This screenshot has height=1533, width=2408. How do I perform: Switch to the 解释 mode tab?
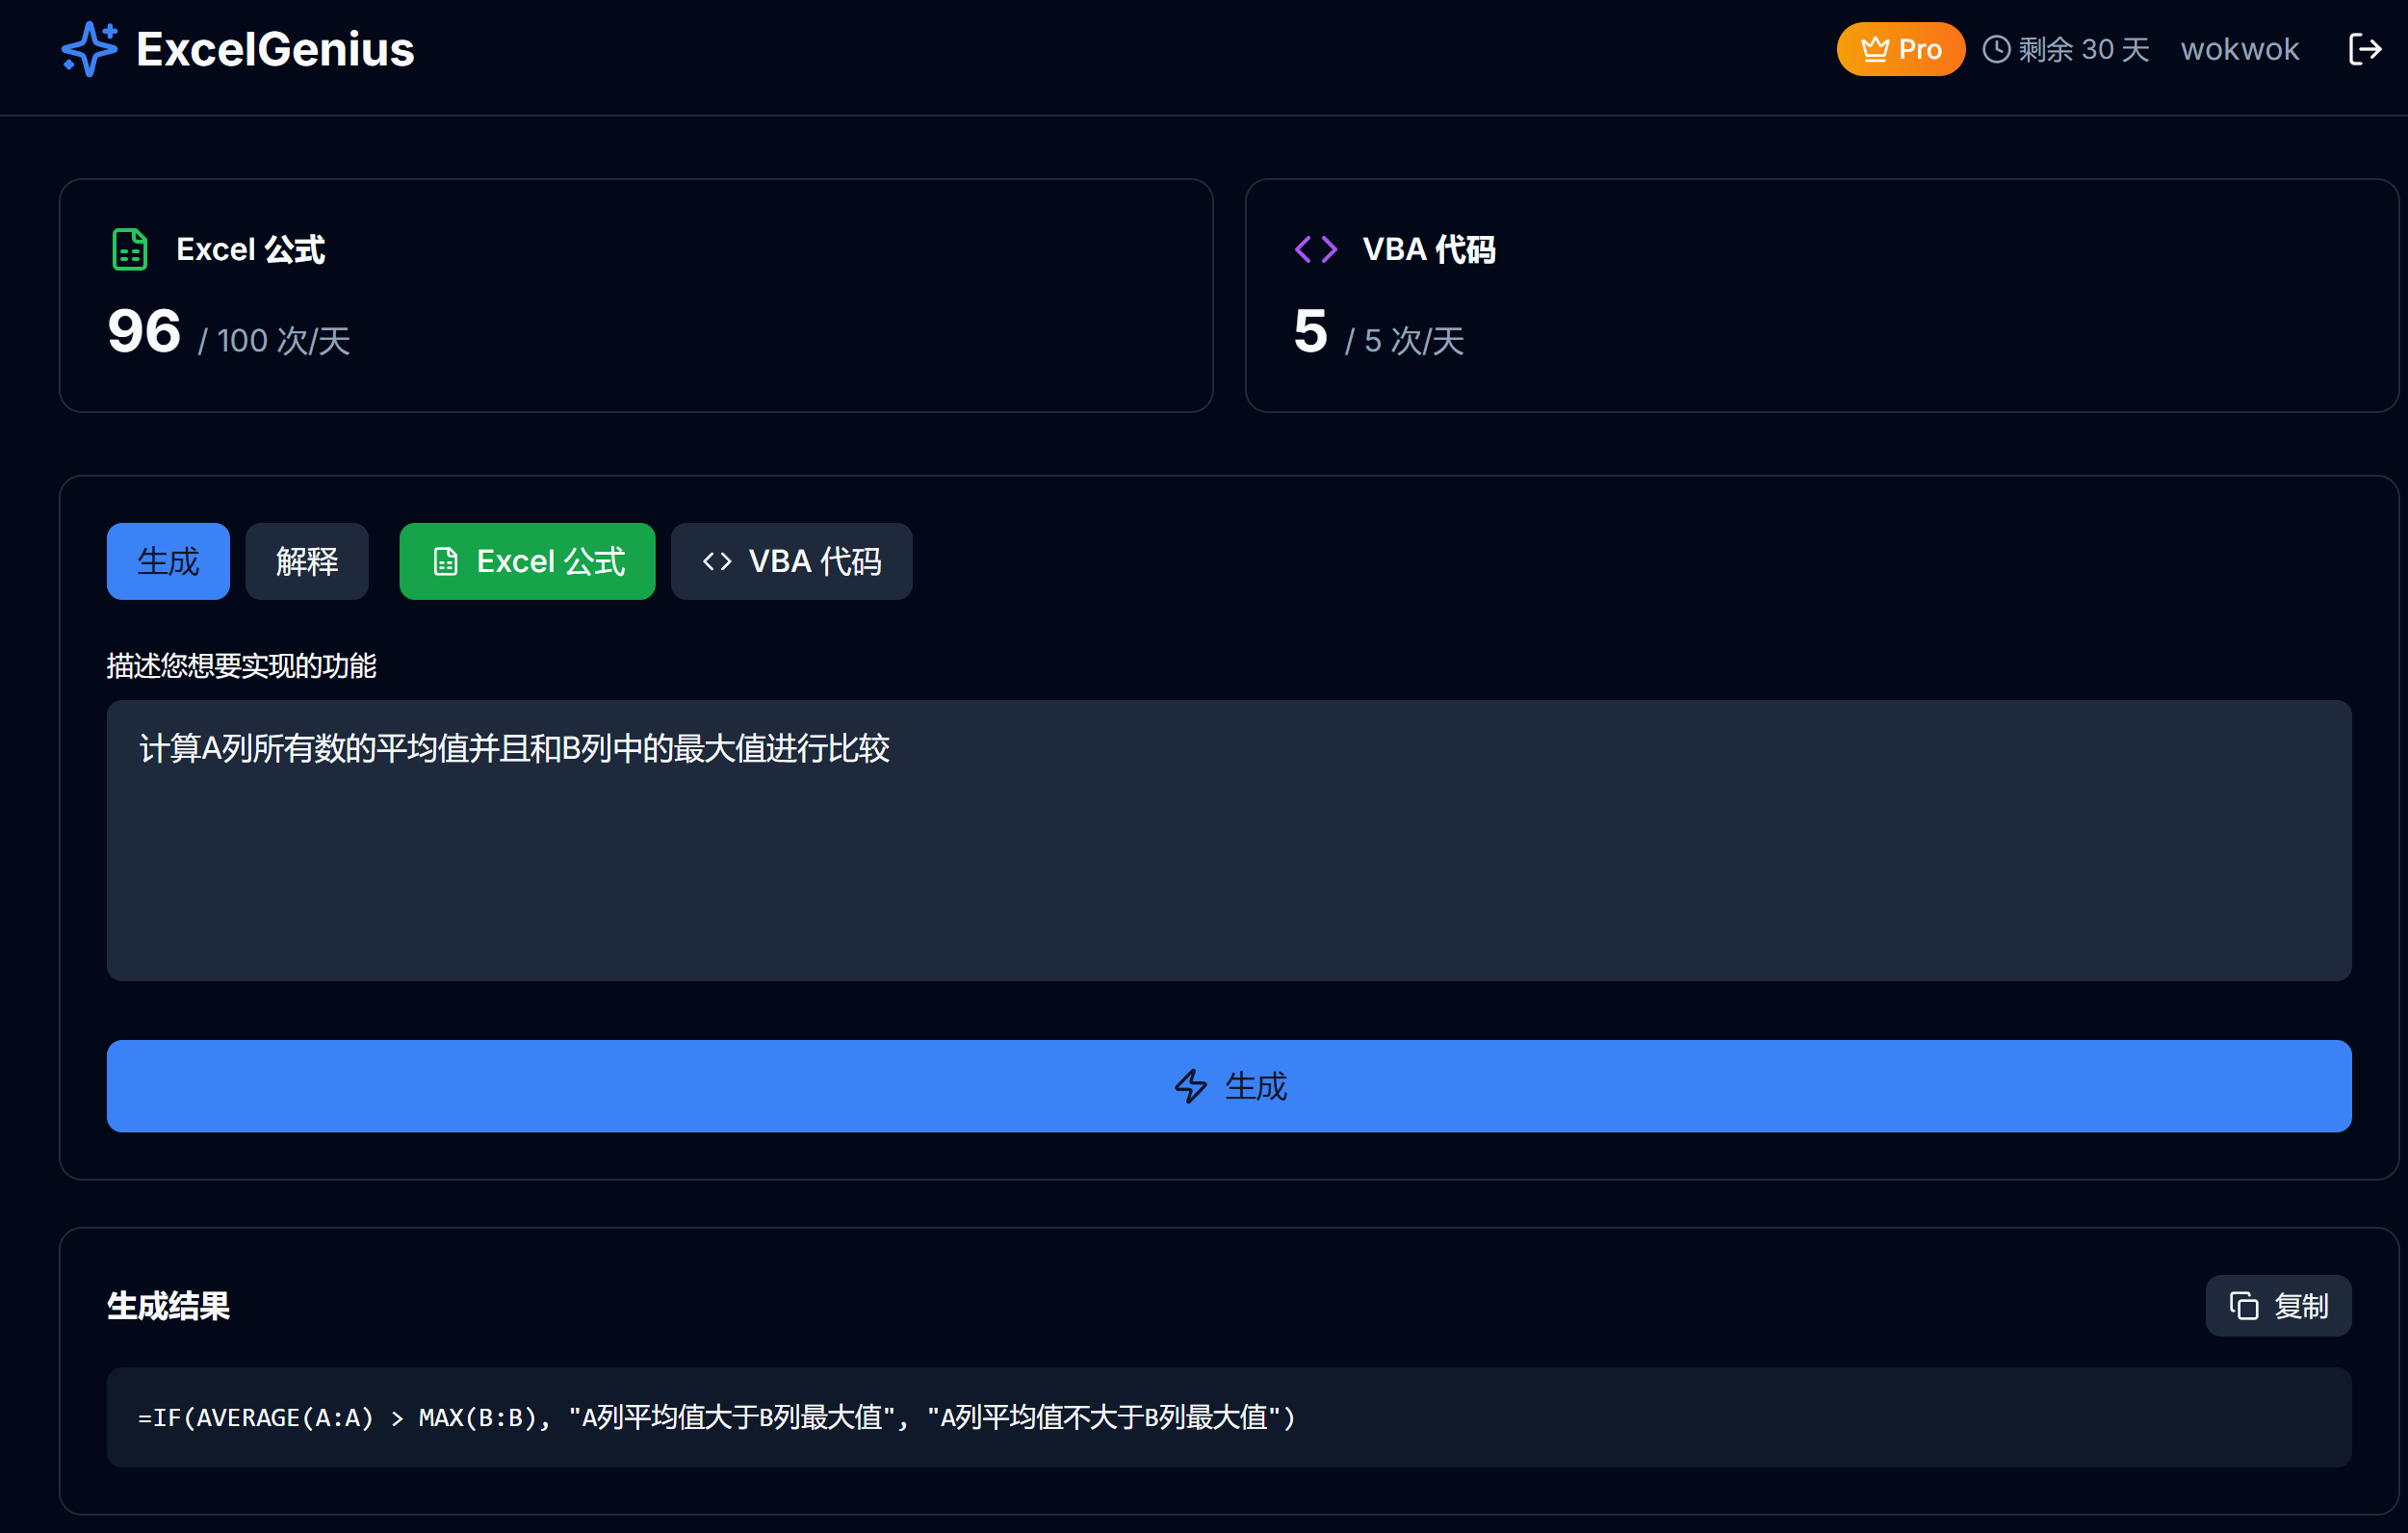306,561
